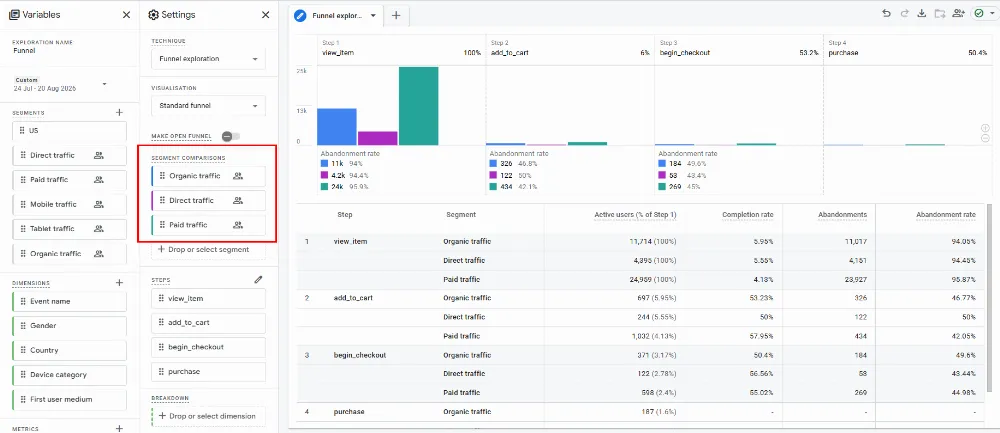This screenshot has height=433, width=1000.
Task: Click the Abandonments column header
Action: point(842,215)
